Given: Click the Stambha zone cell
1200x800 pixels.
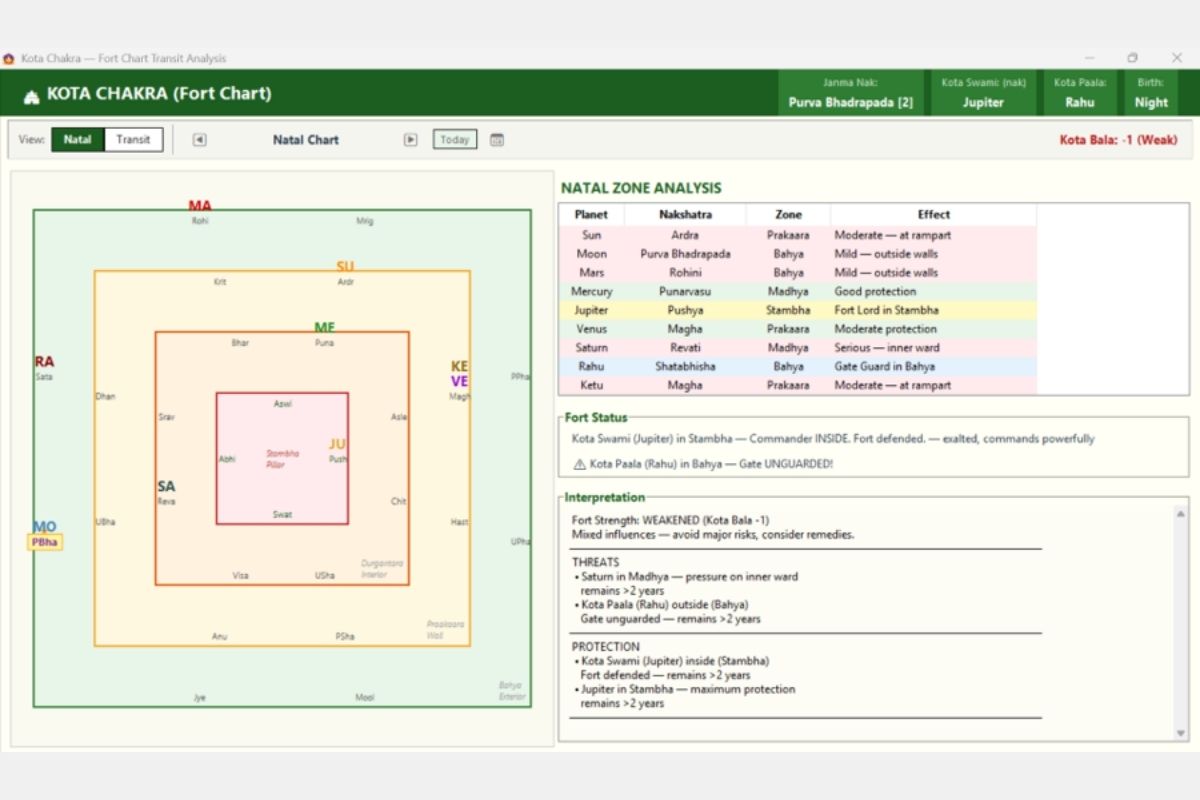Looking at the screenshot, I should 788,310.
